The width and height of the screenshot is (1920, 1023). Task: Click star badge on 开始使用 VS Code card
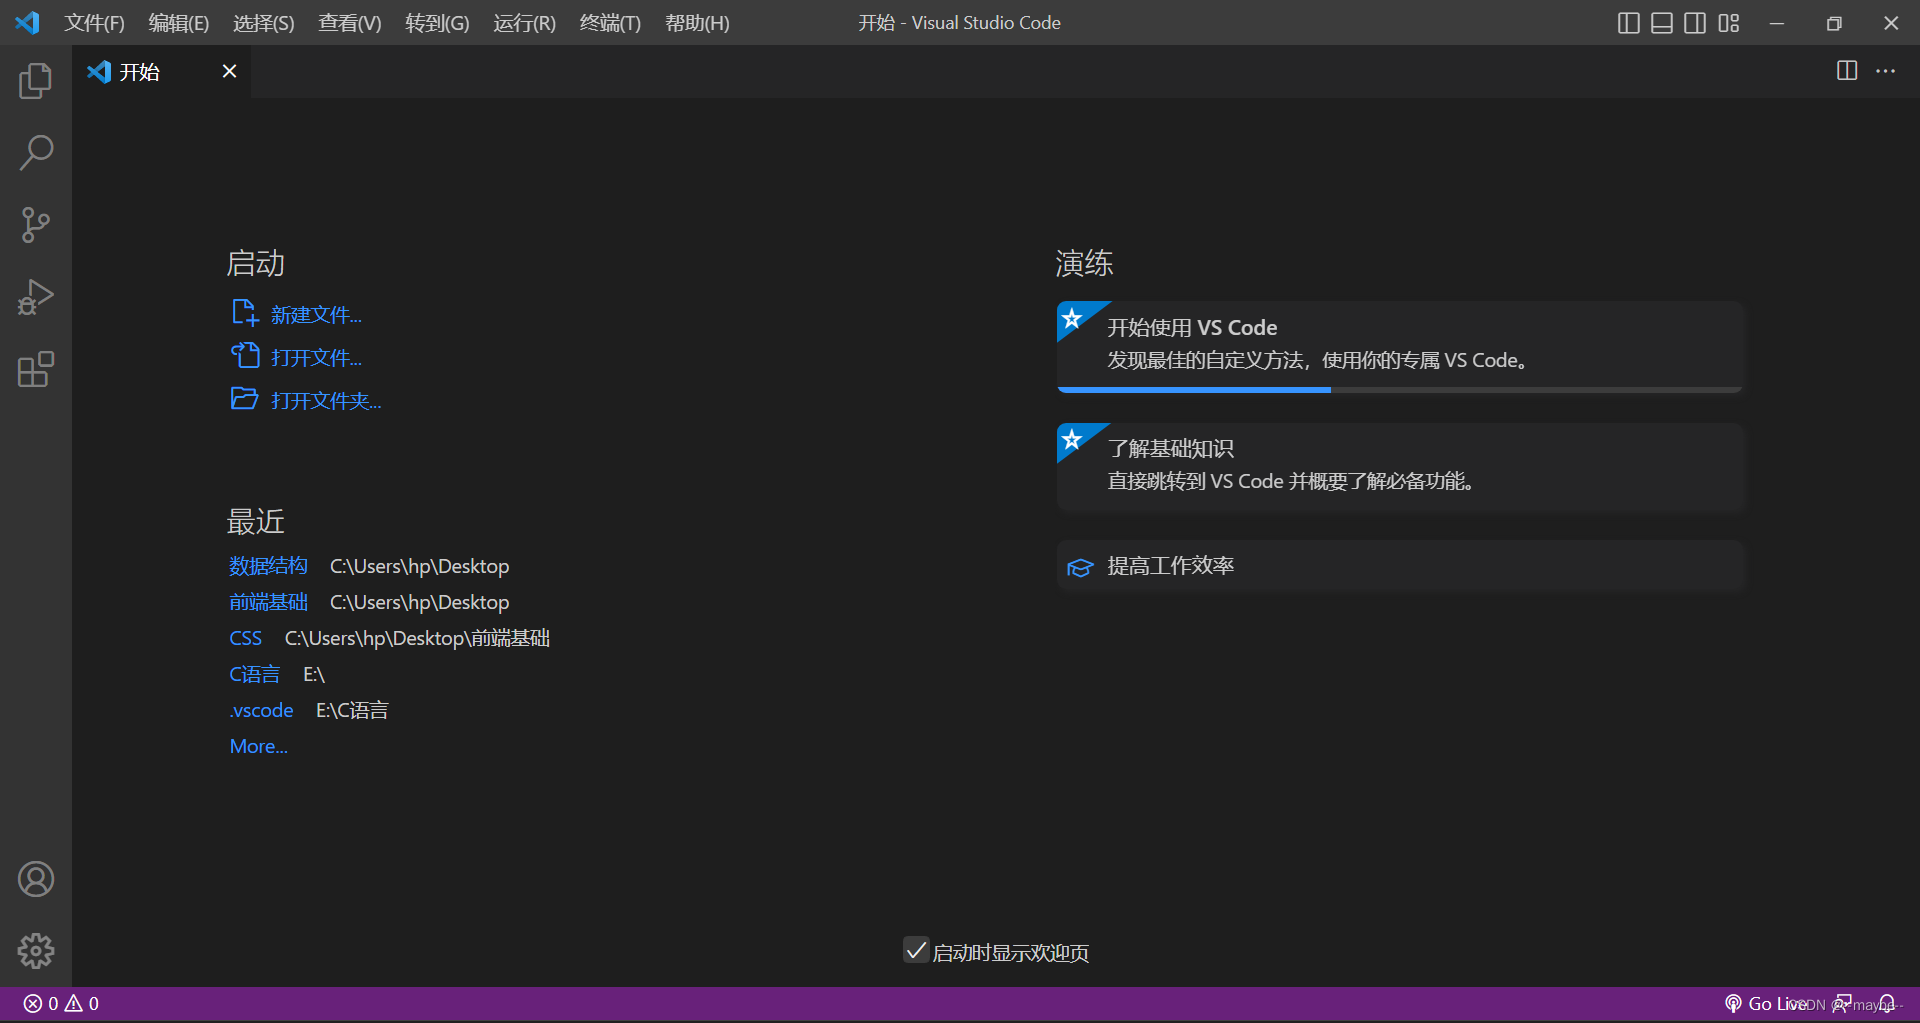tap(1072, 318)
